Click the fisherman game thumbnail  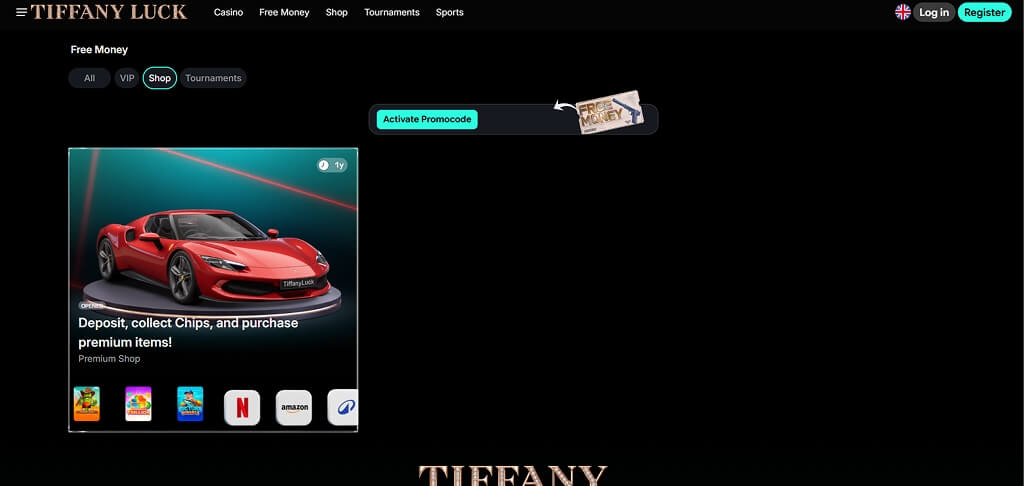pyautogui.click(x=190, y=404)
